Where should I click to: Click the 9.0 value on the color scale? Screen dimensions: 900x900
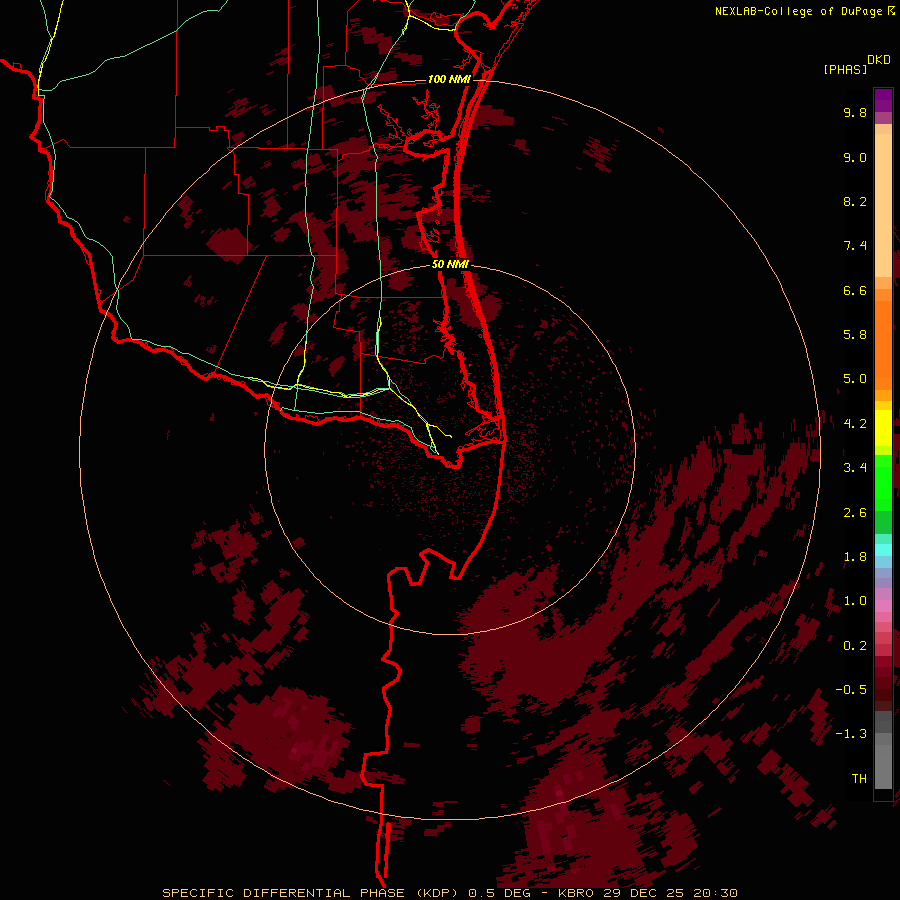click(855, 157)
